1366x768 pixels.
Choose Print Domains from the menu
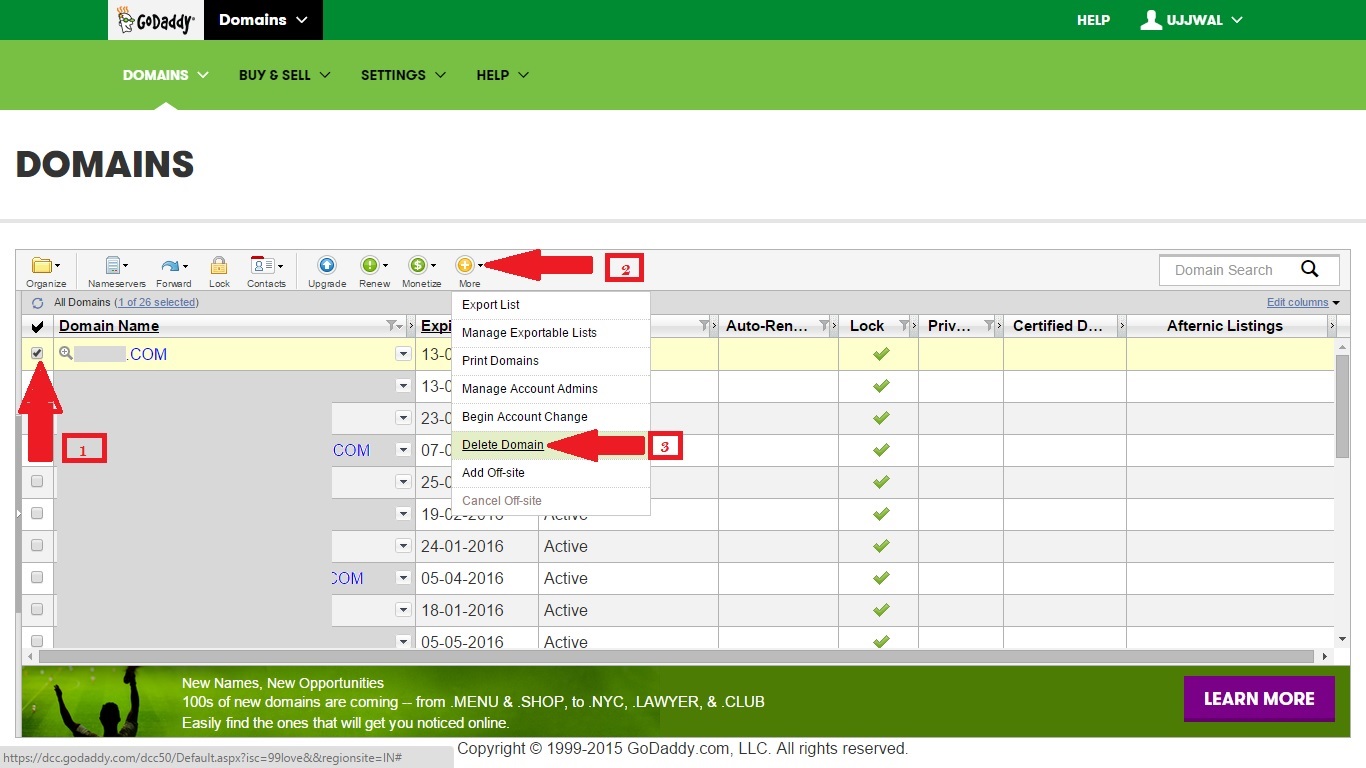coord(551,361)
